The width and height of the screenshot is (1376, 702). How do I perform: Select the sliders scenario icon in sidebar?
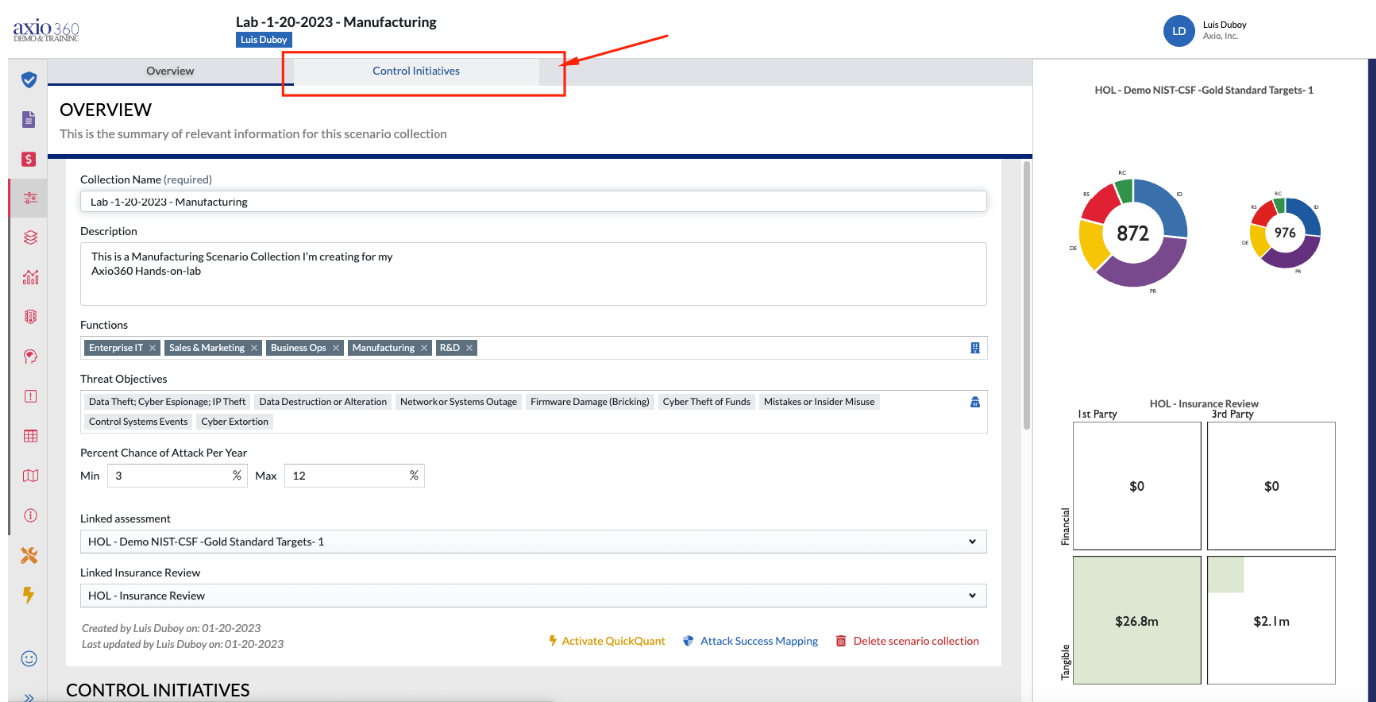click(x=29, y=198)
